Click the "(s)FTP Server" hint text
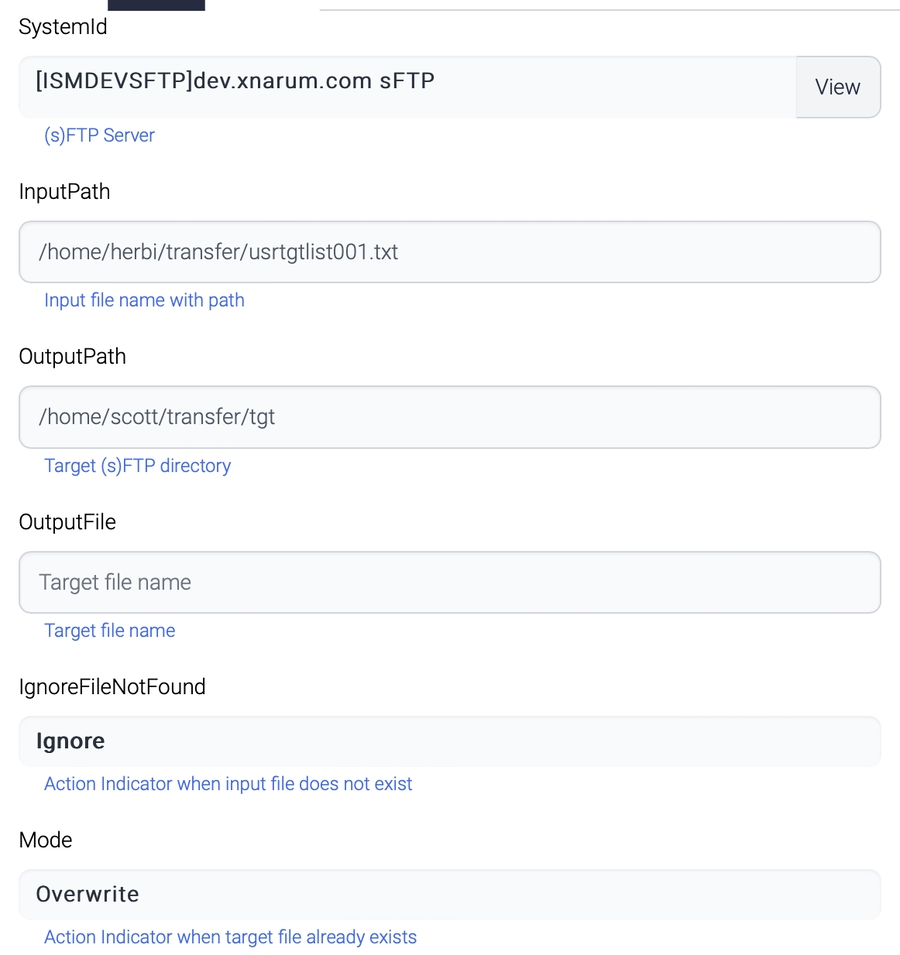 point(99,135)
